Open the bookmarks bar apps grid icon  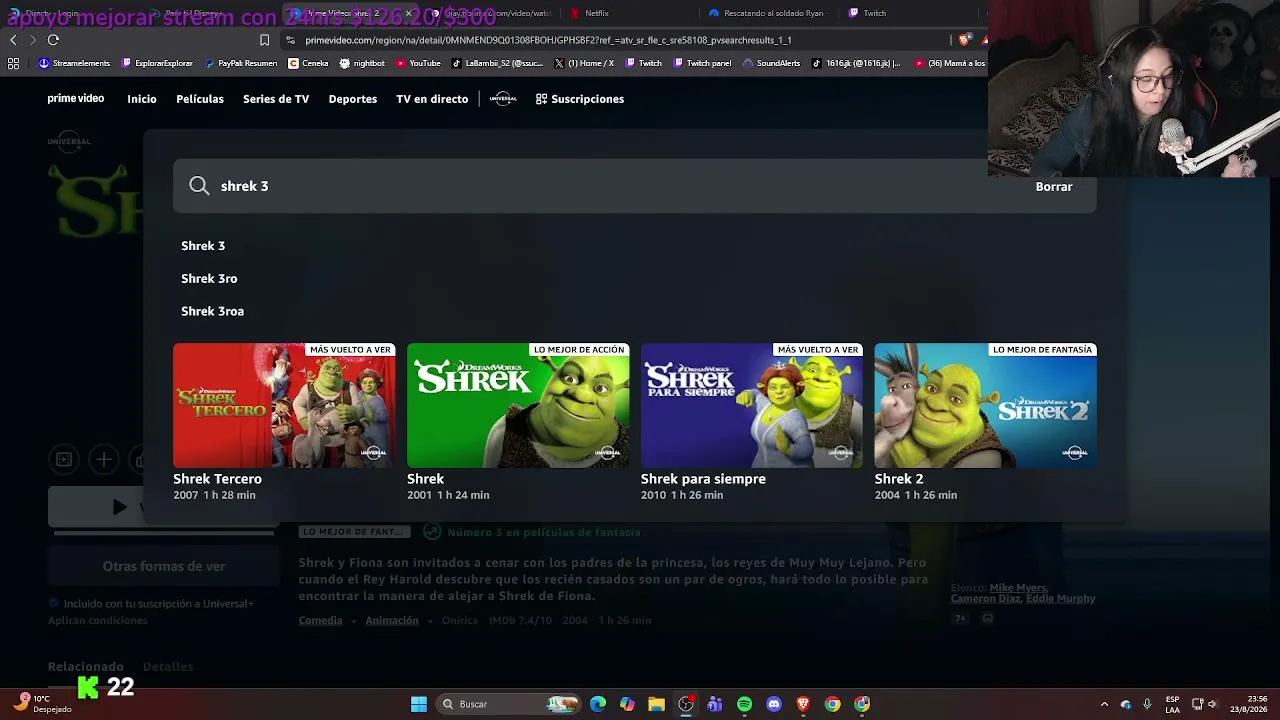point(13,63)
